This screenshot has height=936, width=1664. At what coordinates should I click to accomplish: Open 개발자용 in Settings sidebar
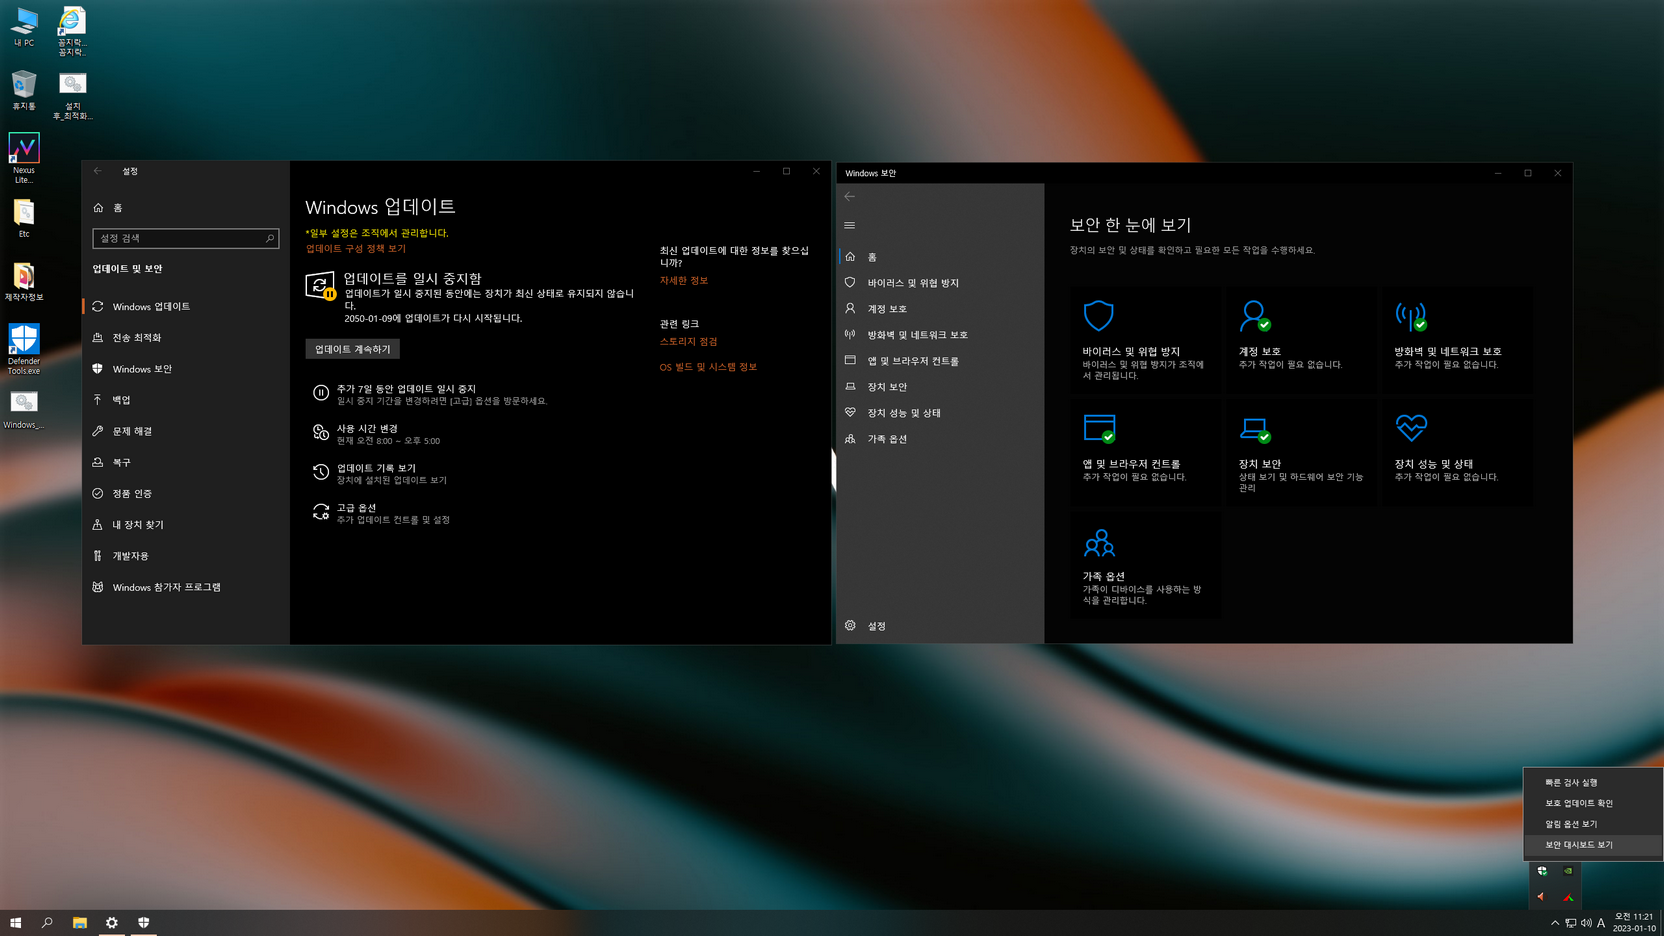tap(186, 556)
